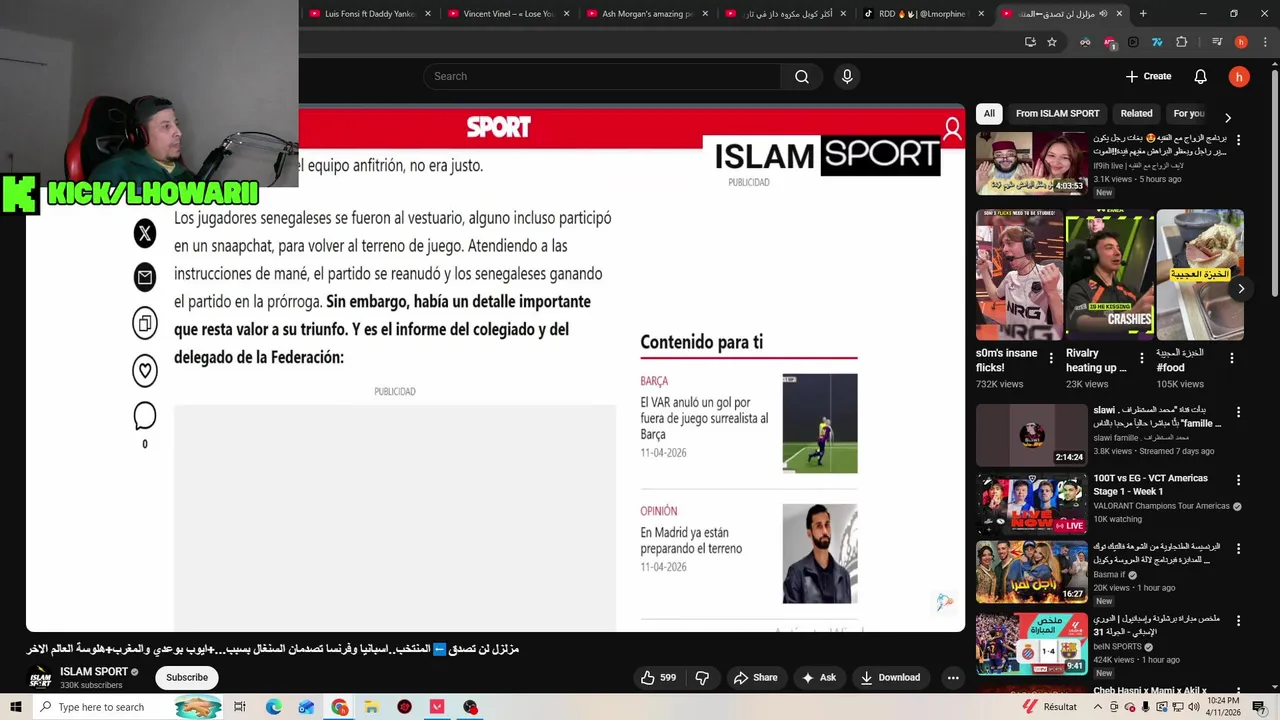Open Task View in the taskbar

tap(240, 707)
